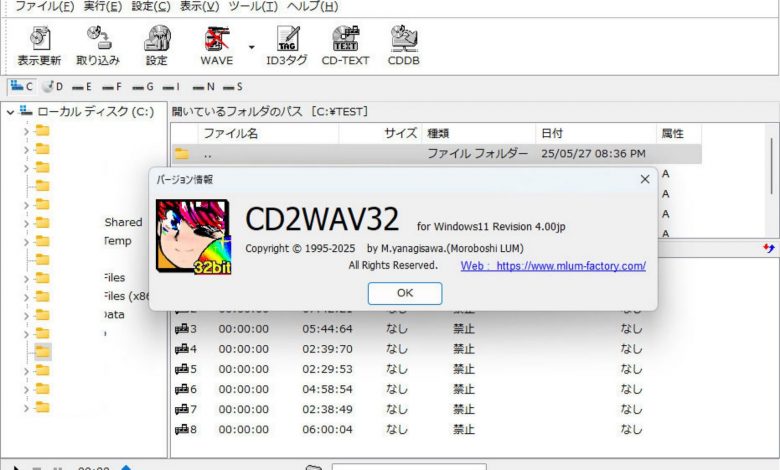This screenshot has width=780, height=470.
Task: Close the バージョン情報 dialog with X
Action: 645,179
